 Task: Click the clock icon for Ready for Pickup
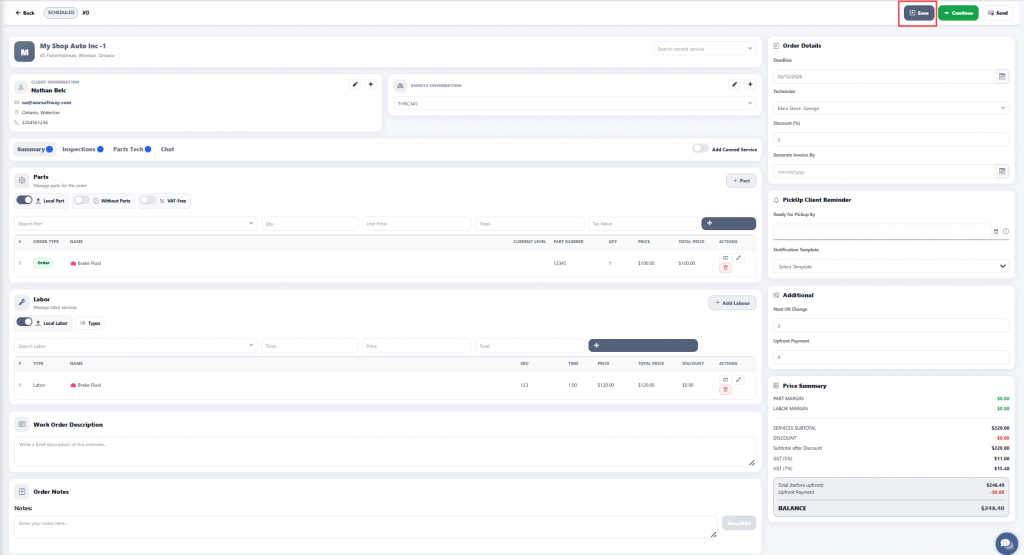pos(1006,231)
